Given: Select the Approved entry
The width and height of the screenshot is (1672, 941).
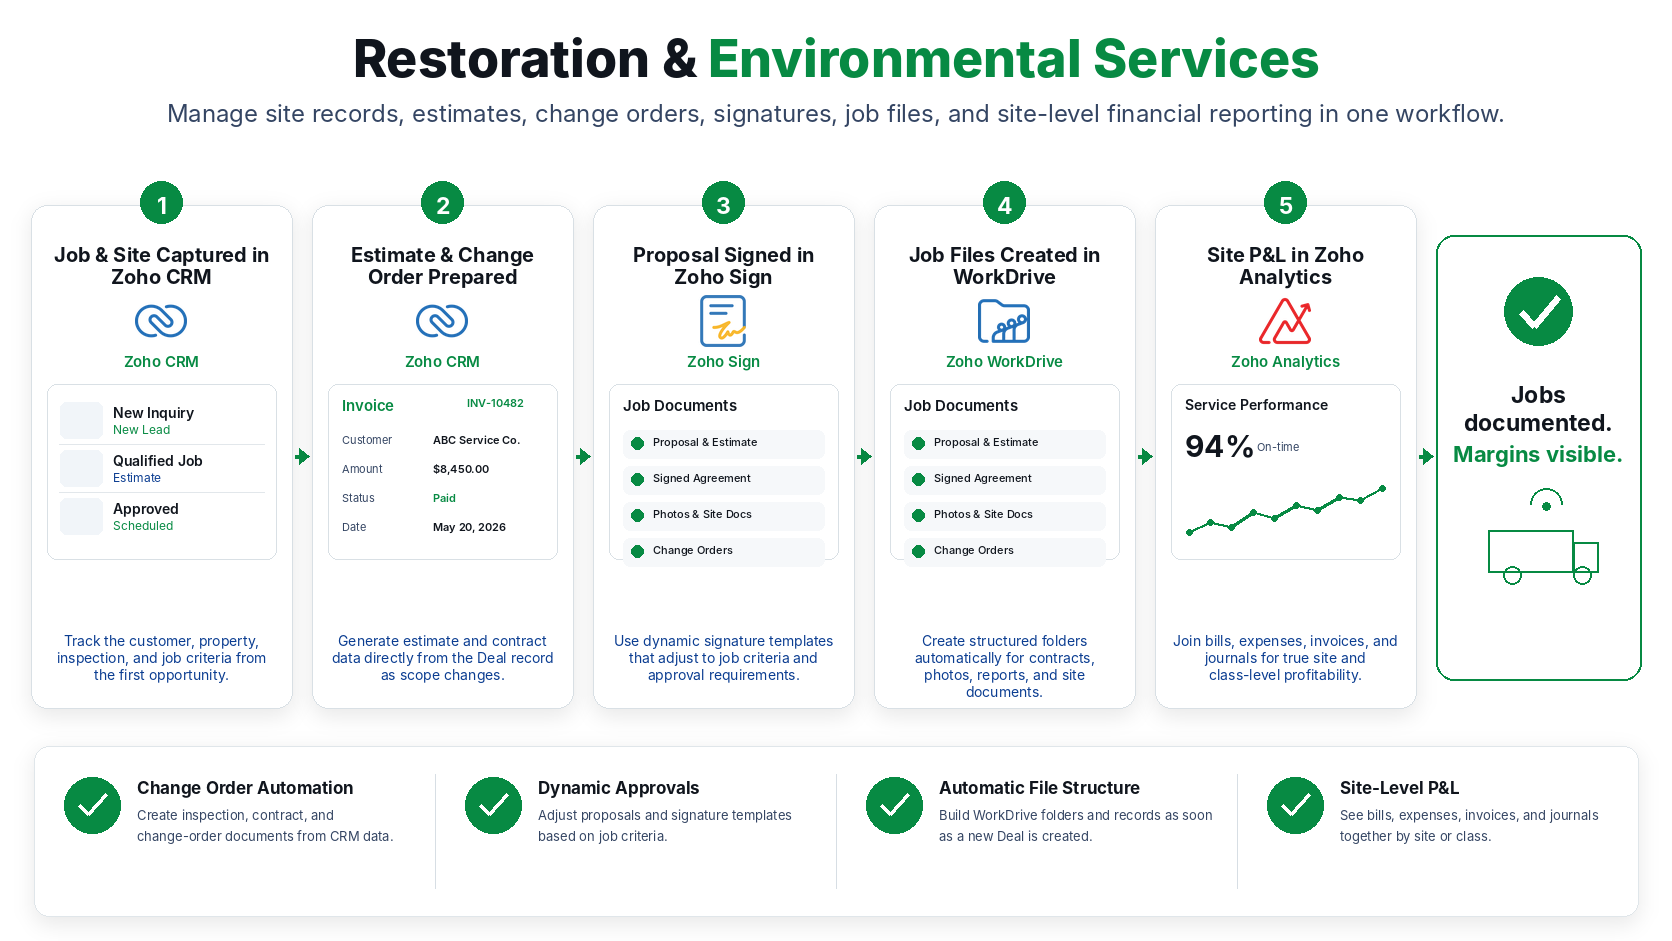Looking at the screenshot, I should click(162, 516).
